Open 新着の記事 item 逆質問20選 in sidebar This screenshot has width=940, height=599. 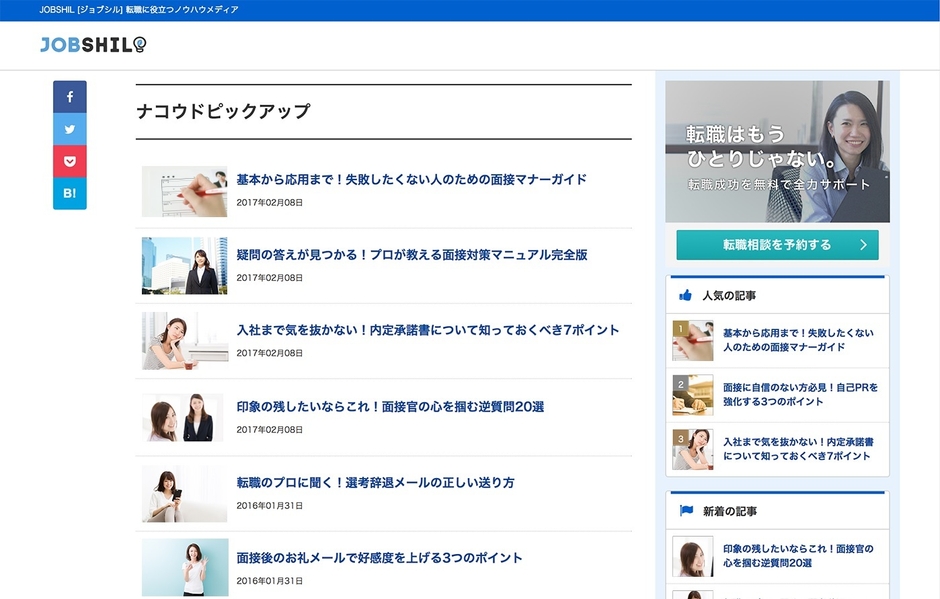[x=797, y=556]
